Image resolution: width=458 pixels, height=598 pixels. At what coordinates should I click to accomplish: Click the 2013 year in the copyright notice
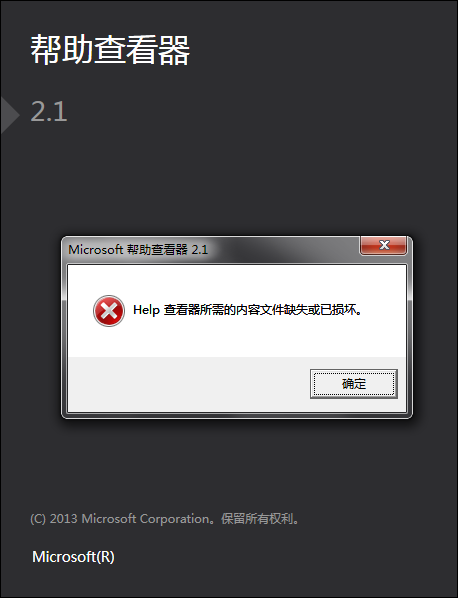tap(63, 519)
